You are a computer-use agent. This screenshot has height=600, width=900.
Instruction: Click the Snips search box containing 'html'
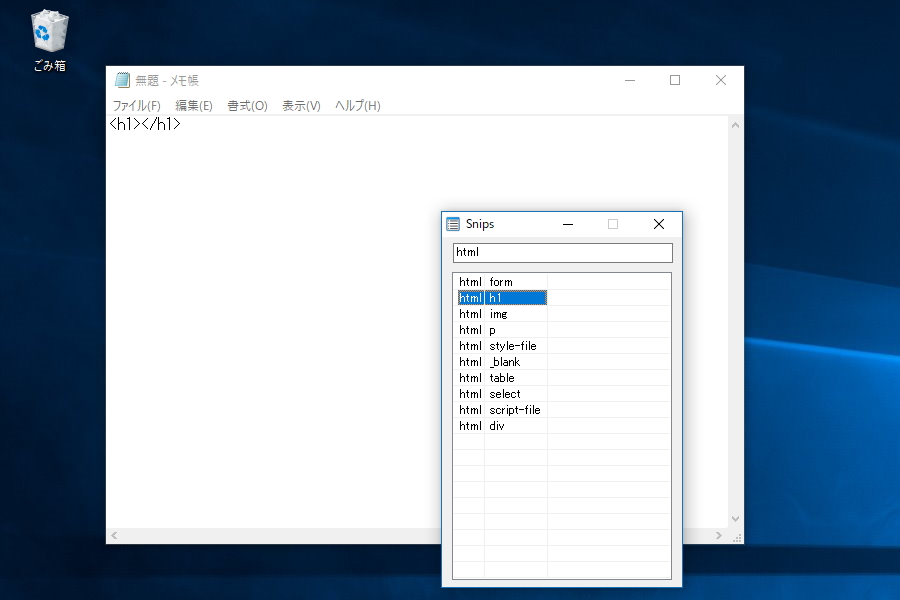(562, 252)
